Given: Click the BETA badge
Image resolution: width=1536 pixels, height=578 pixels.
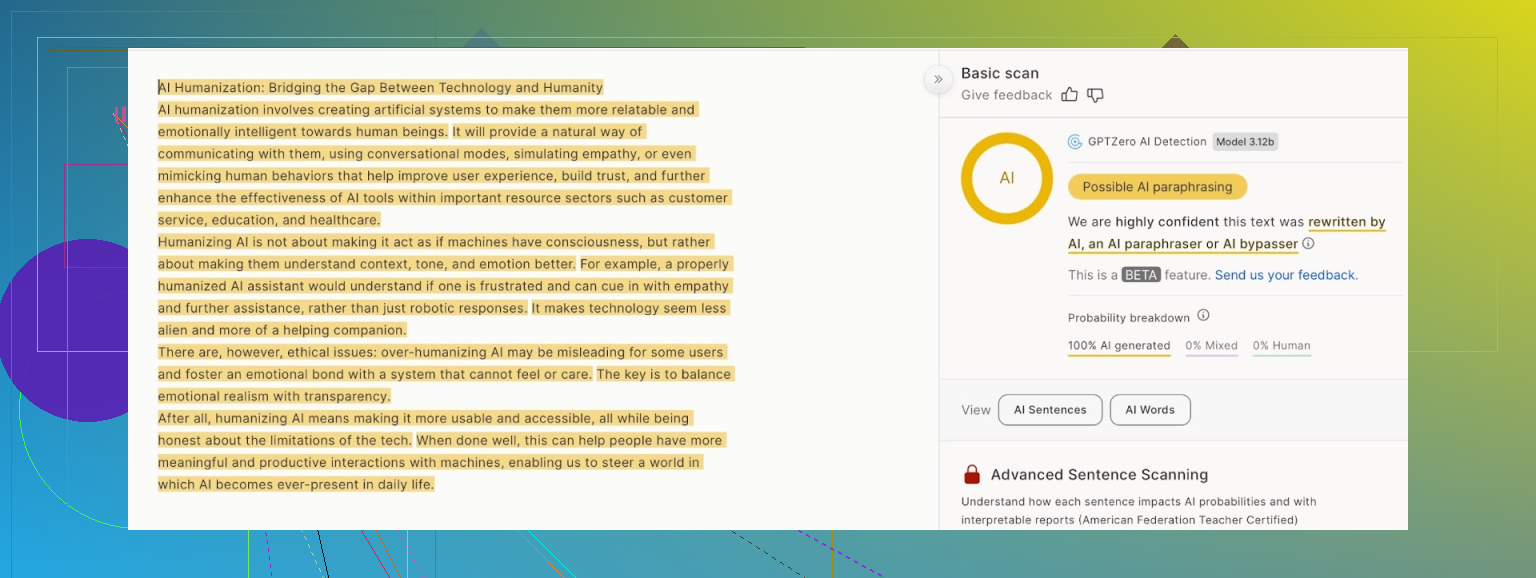Looking at the screenshot, I should (1140, 275).
